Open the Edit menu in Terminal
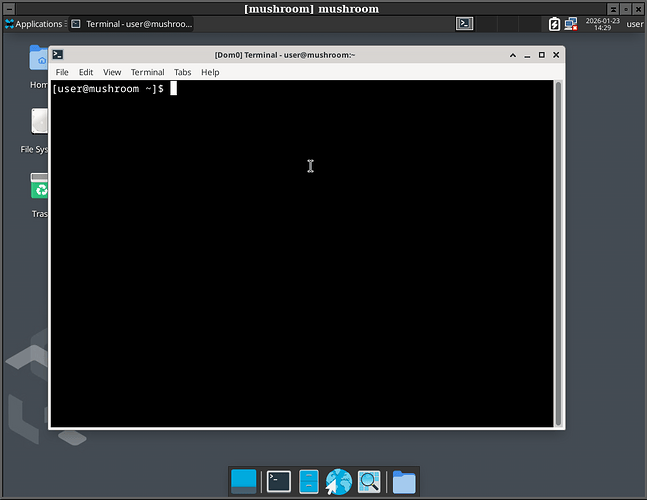Image resolution: width=647 pixels, height=500 pixels. tap(86, 72)
